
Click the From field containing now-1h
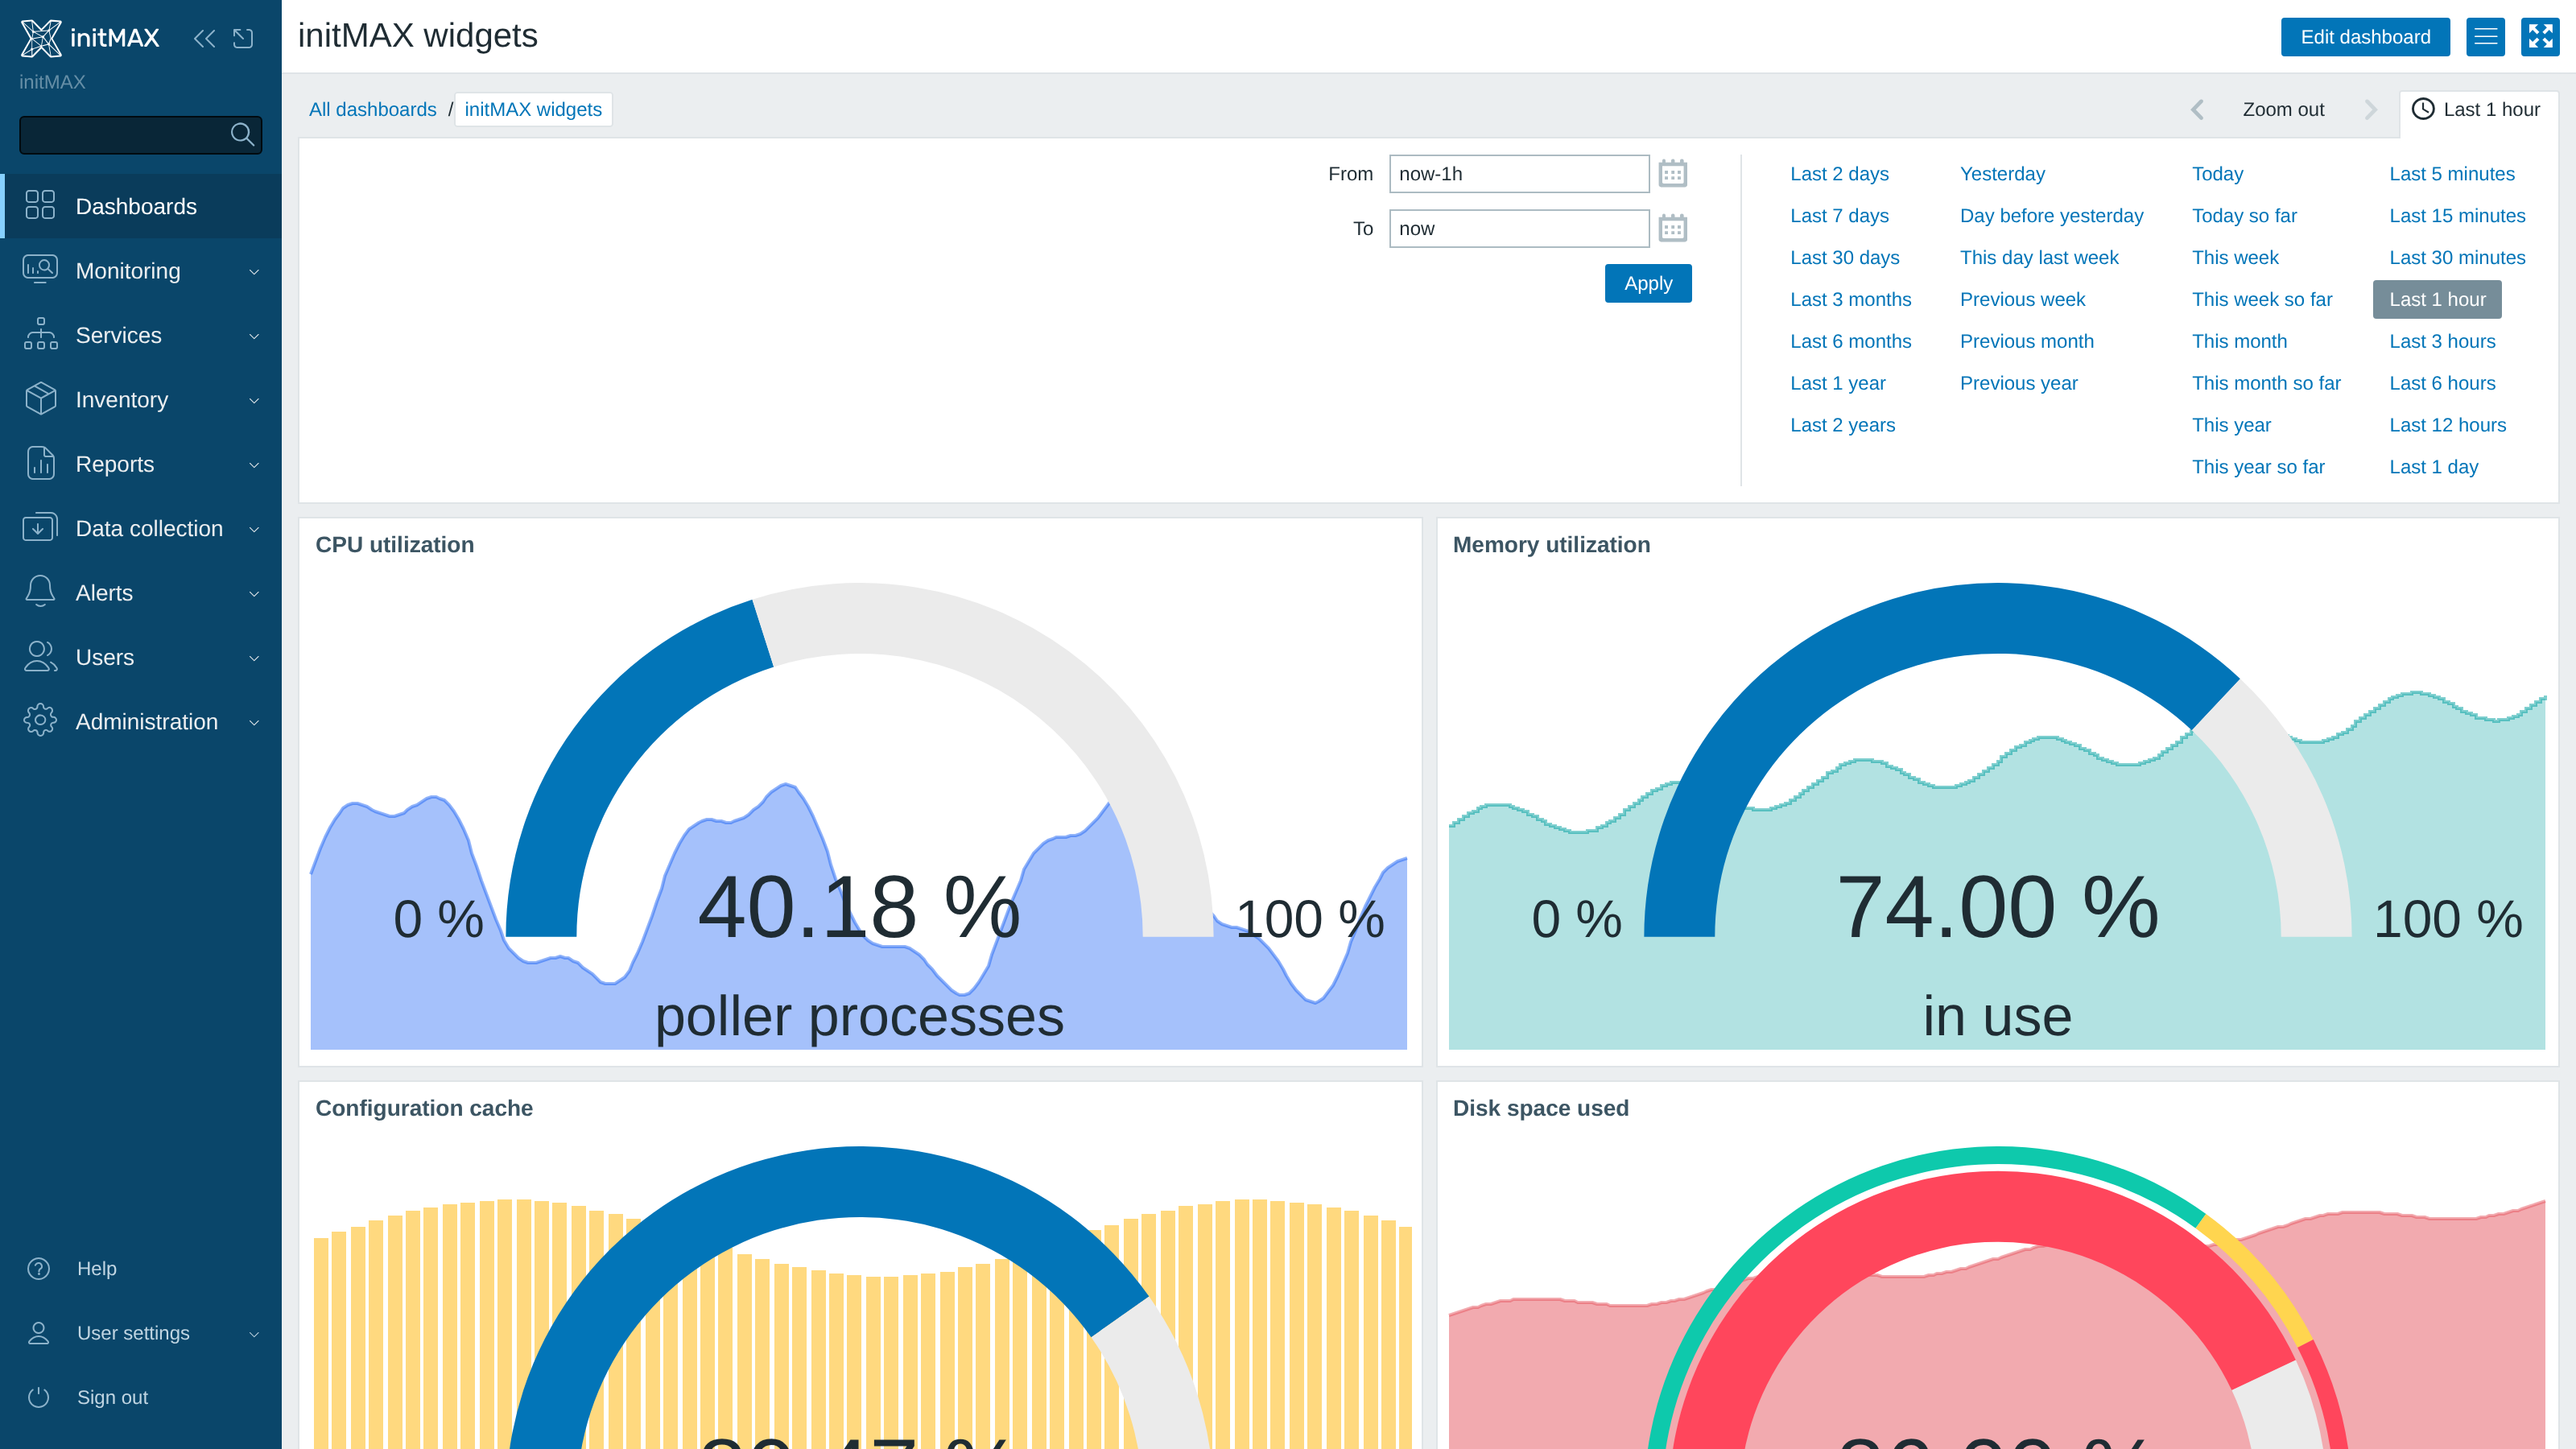(x=1519, y=174)
